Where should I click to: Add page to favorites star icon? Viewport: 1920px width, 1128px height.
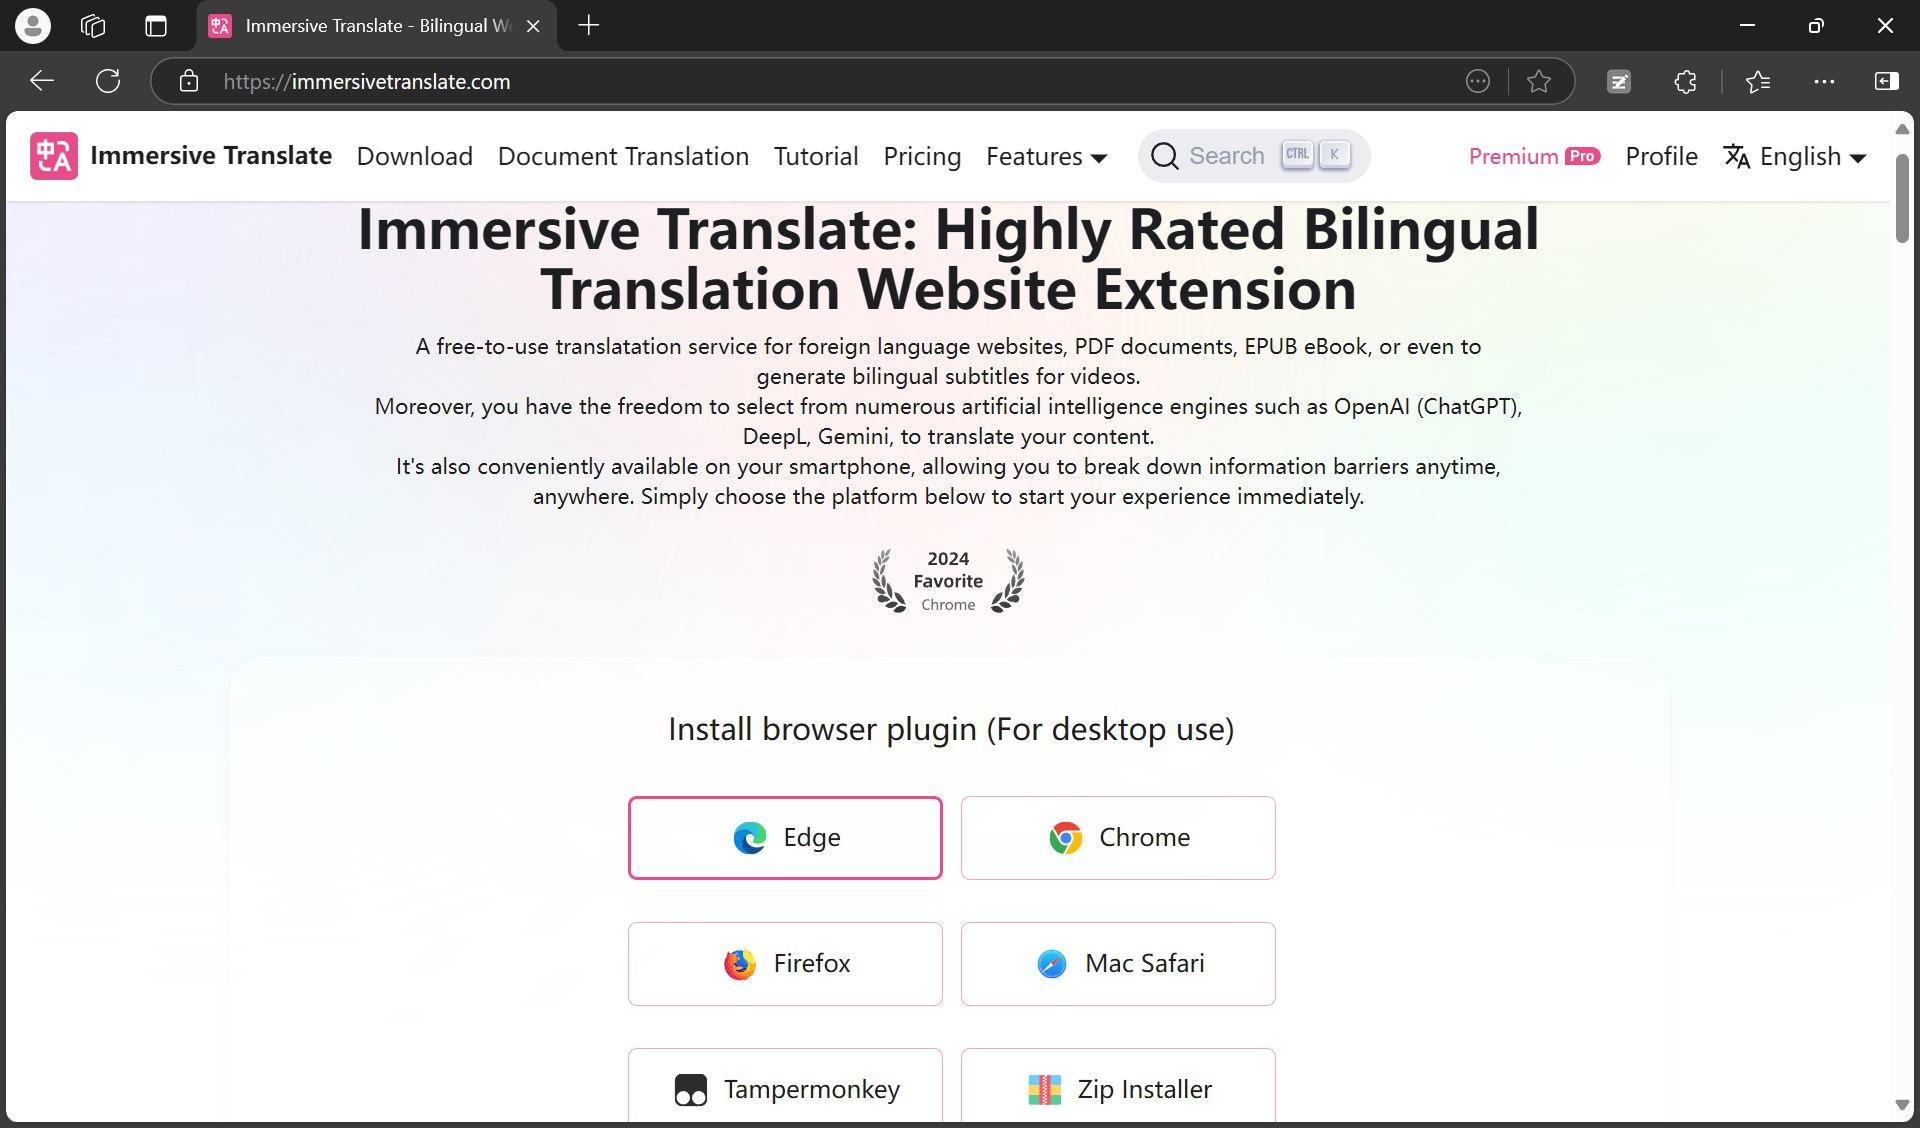pos(1539,82)
